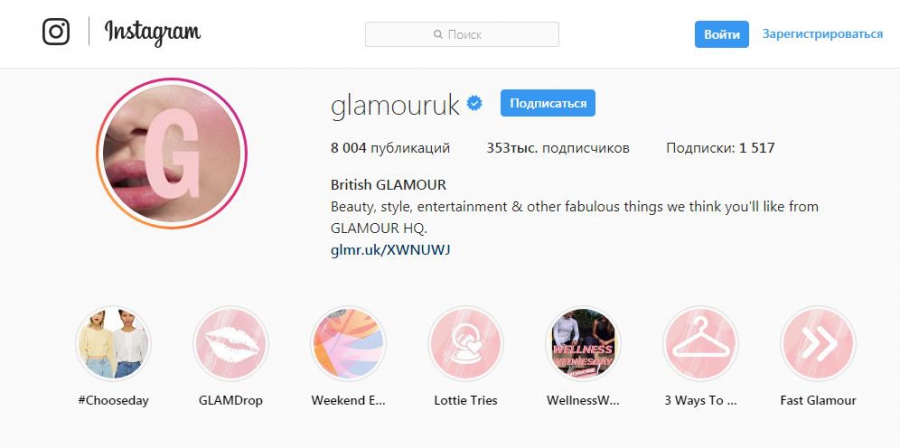
Task: Open the 3 Ways To hanger highlight
Action: pyautogui.click(x=700, y=343)
